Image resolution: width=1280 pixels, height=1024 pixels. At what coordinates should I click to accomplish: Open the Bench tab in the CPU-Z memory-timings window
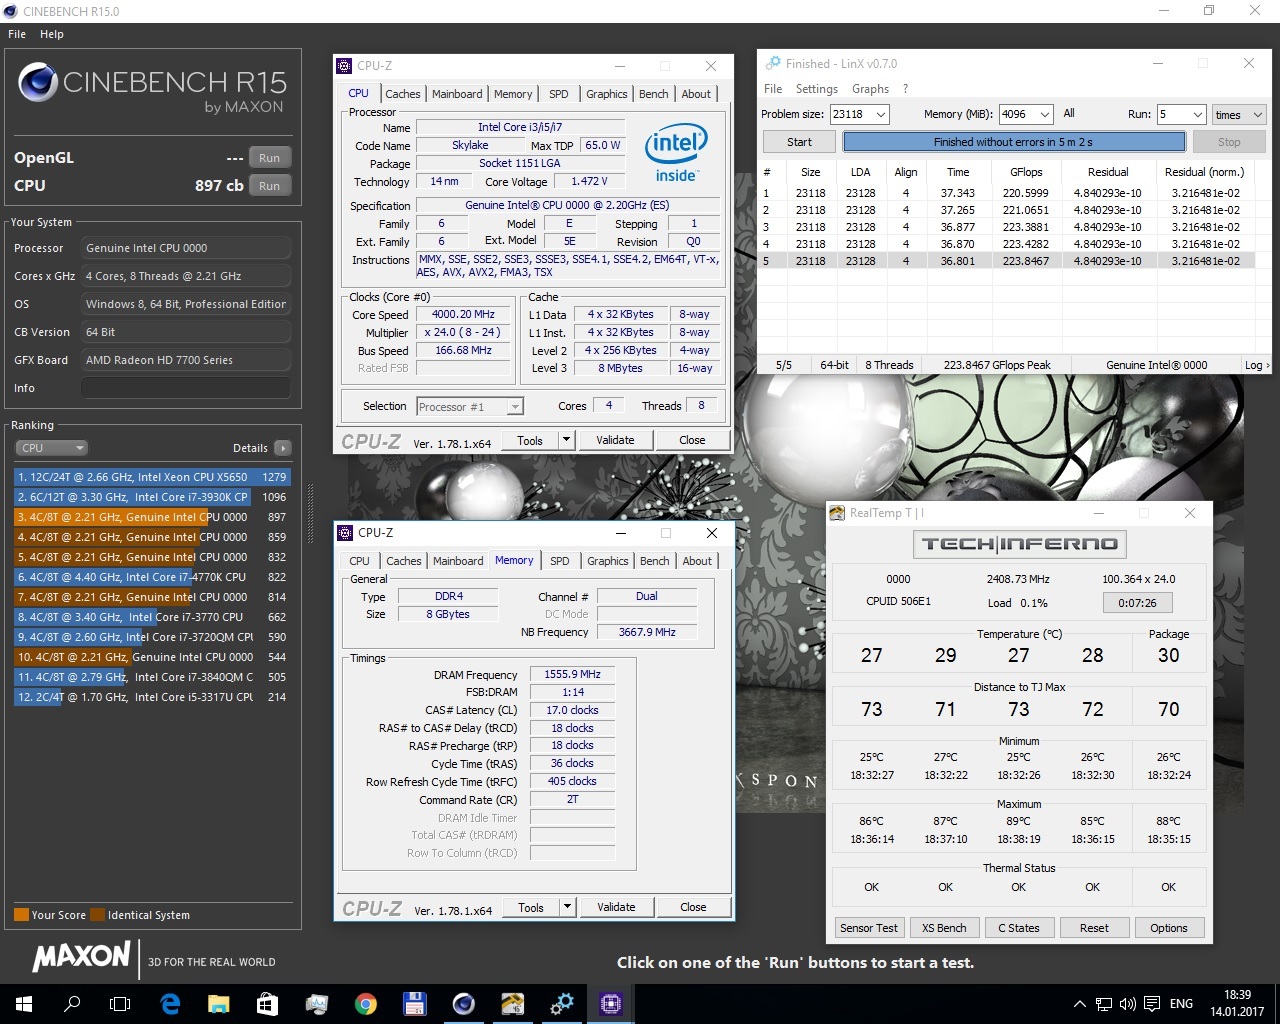click(x=654, y=561)
